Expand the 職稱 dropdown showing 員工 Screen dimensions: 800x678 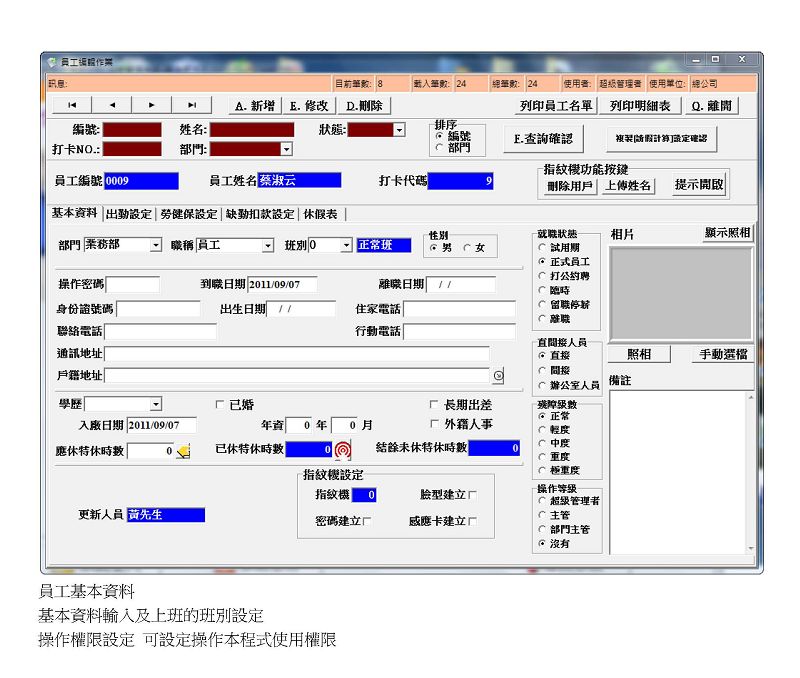click(267, 245)
